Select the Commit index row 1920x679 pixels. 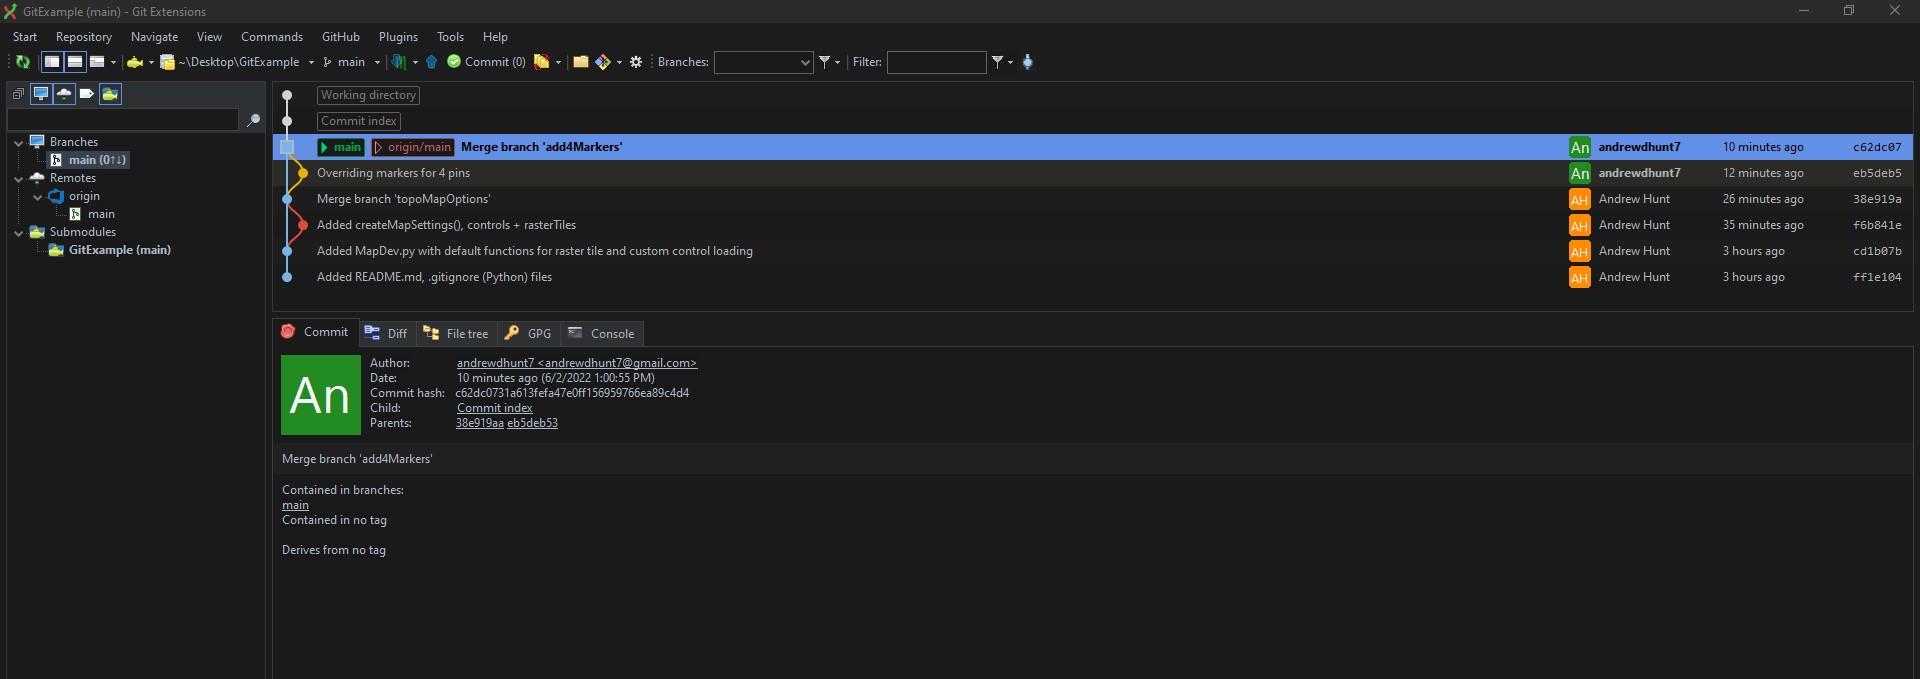click(x=1093, y=121)
